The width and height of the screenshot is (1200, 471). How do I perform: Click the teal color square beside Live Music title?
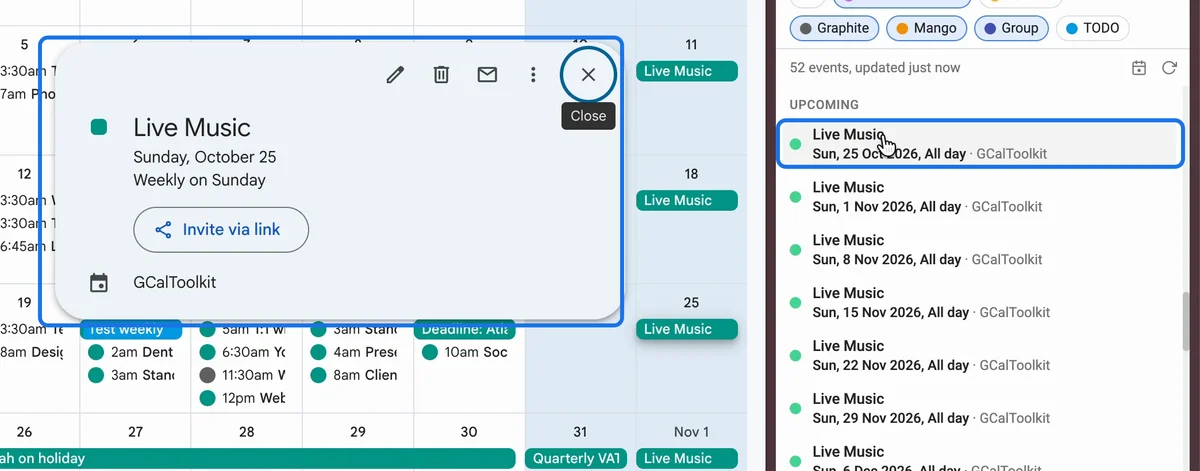[x=99, y=127]
